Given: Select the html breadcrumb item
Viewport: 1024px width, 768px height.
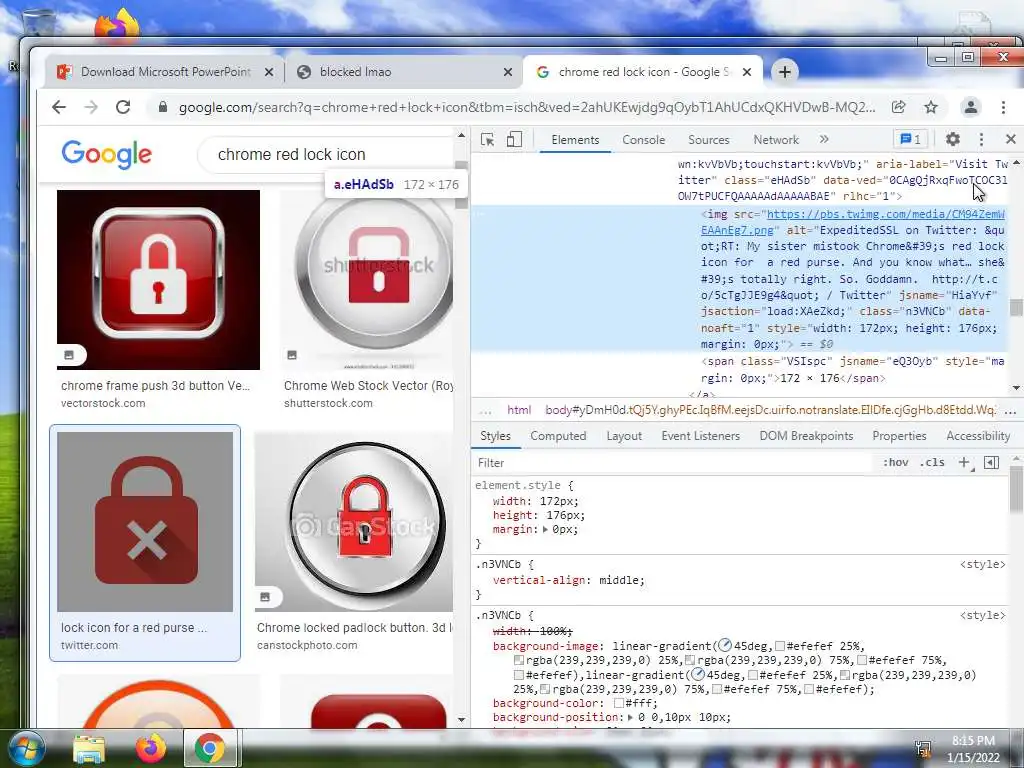Looking at the screenshot, I should (x=519, y=410).
